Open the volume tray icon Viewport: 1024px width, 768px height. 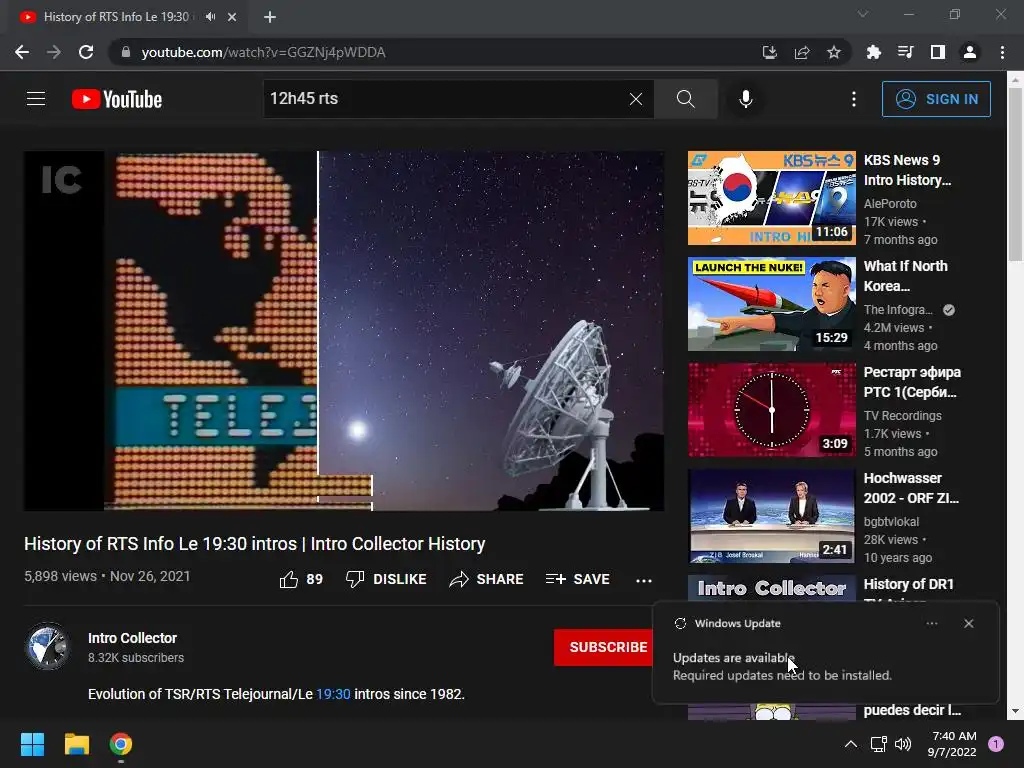pos(903,744)
